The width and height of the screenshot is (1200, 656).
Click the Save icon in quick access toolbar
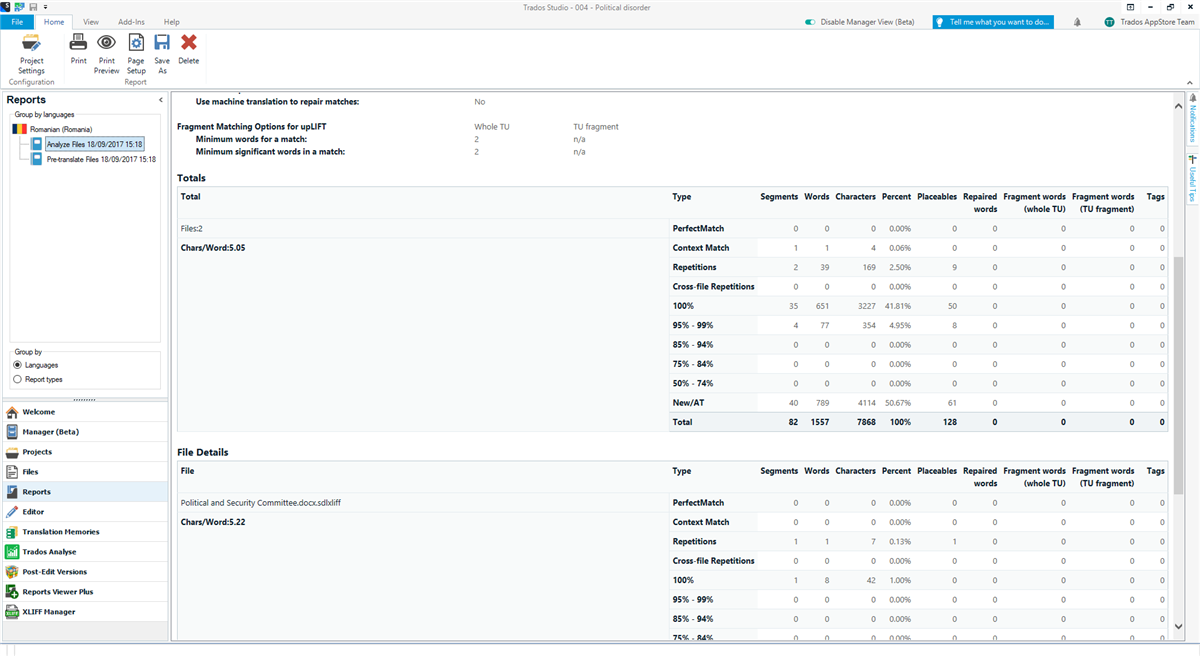(x=33, y=6)
